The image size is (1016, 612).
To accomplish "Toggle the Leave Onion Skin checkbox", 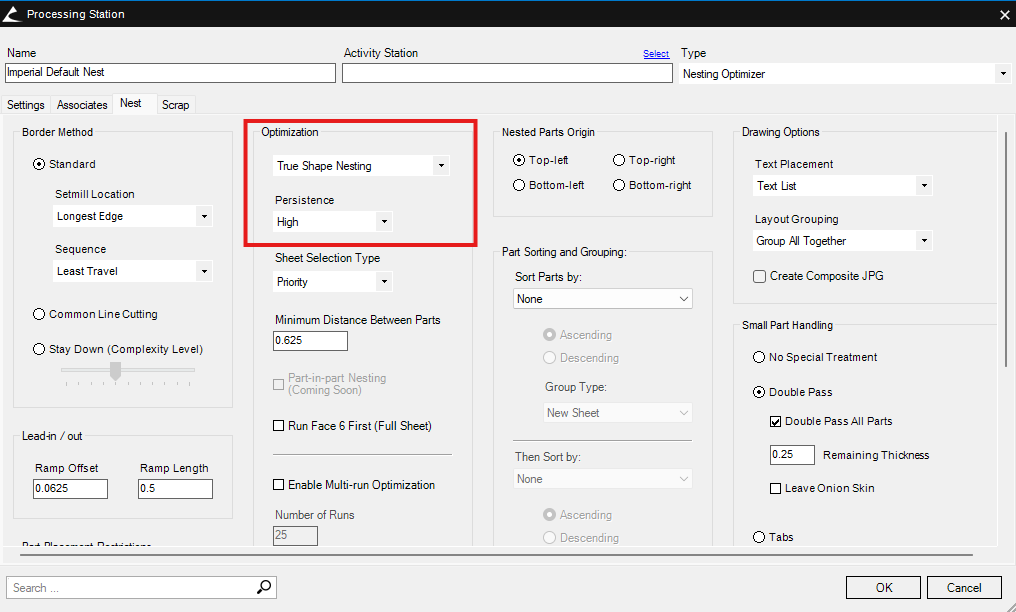I will point(776,488).
